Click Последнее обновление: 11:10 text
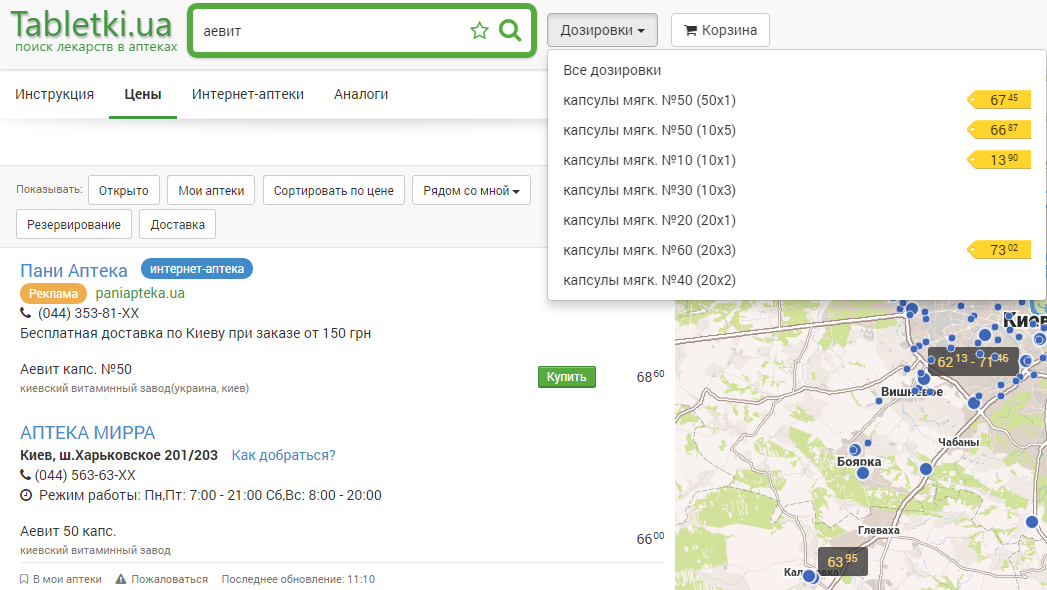This screenshot has height=590, width=1047. click(x=298, y=579)
